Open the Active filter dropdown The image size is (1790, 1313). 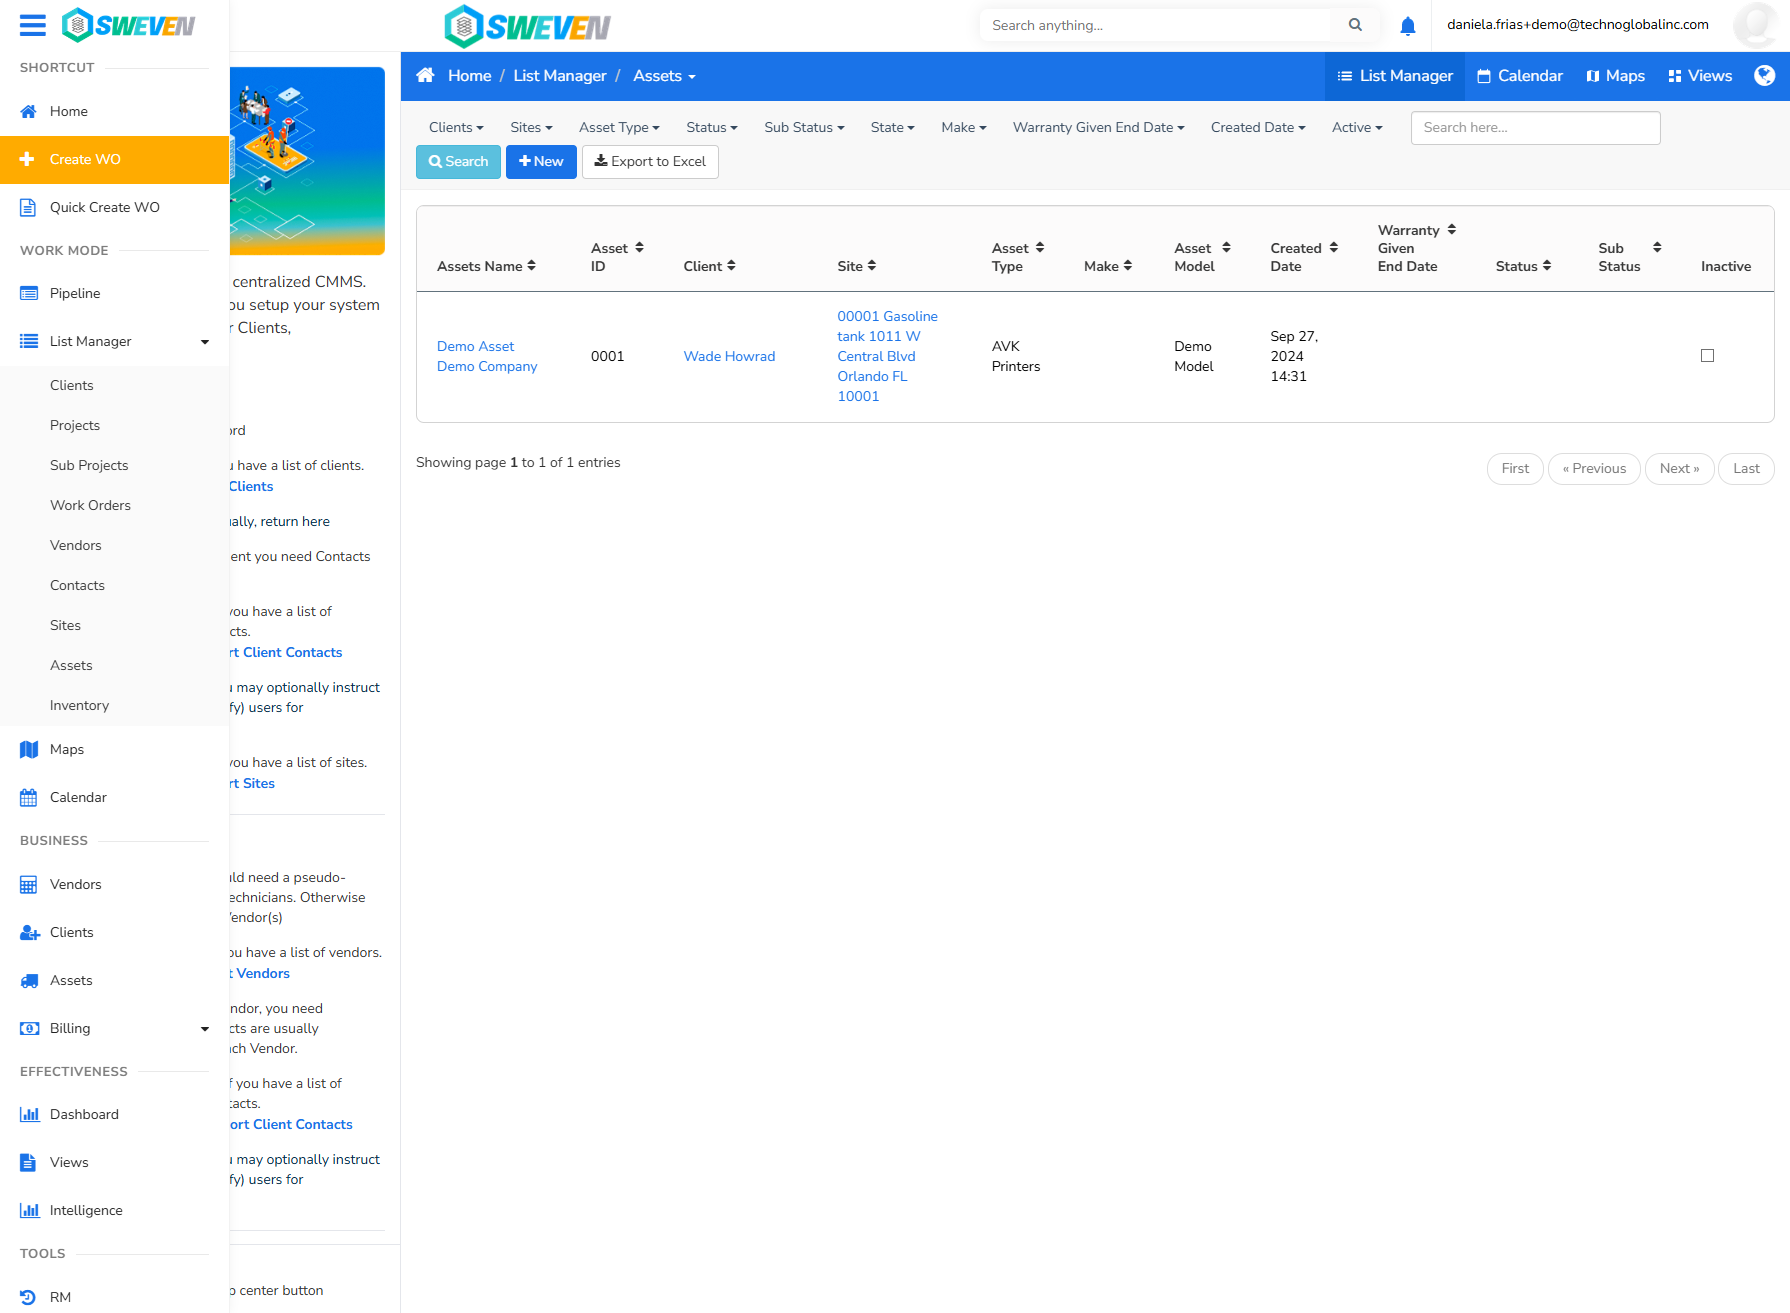coord(1357,128)
